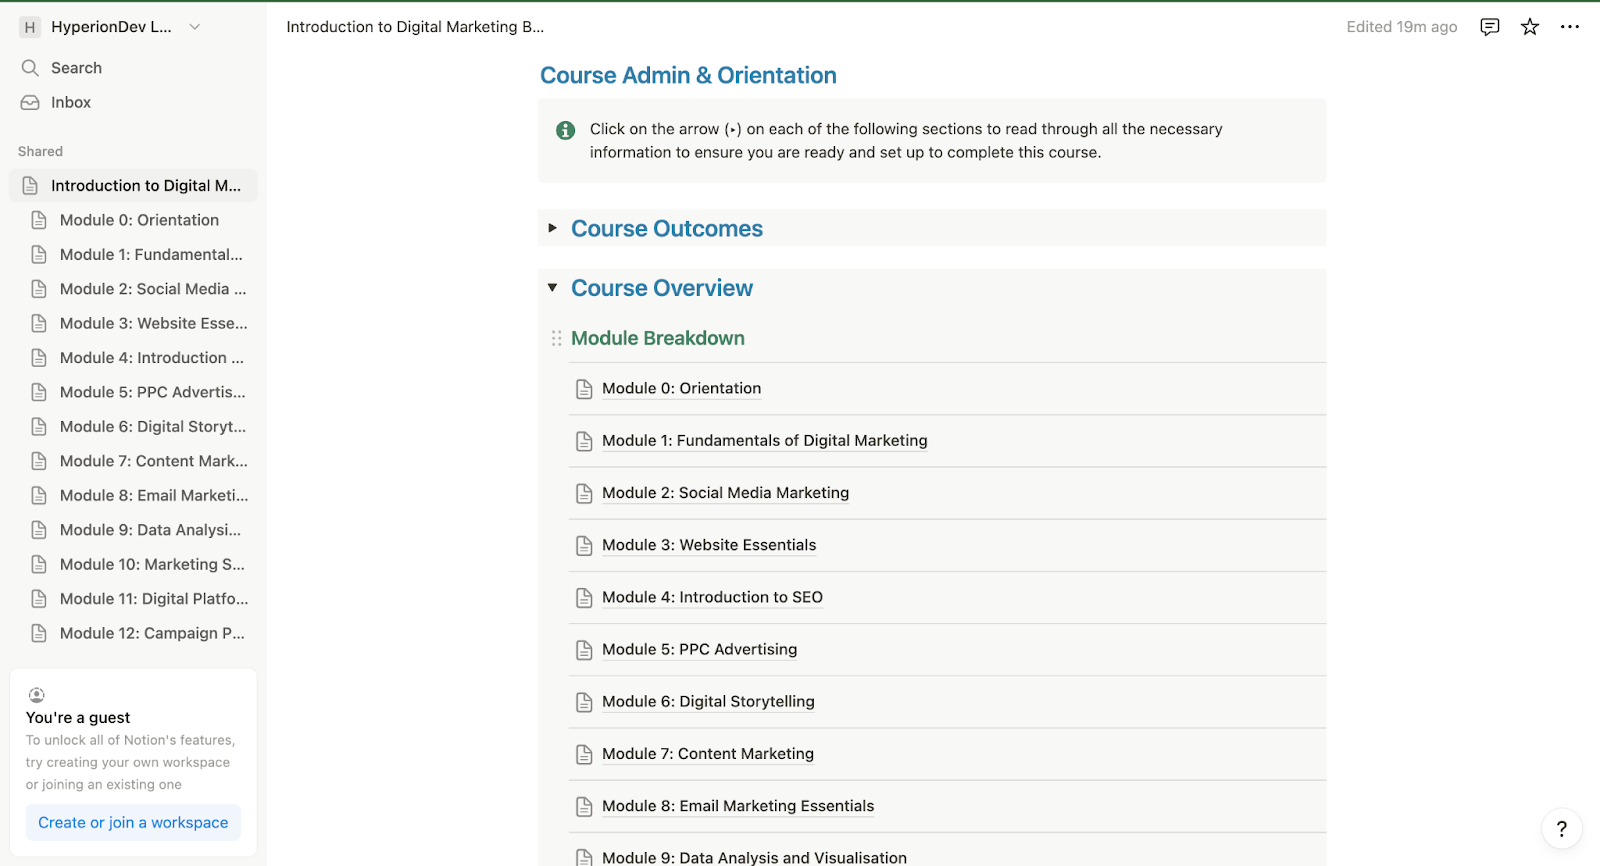This screenshot has height=866, width=1600.
Task: Collapse the Course Overview toggle
Action: point(552,288)
